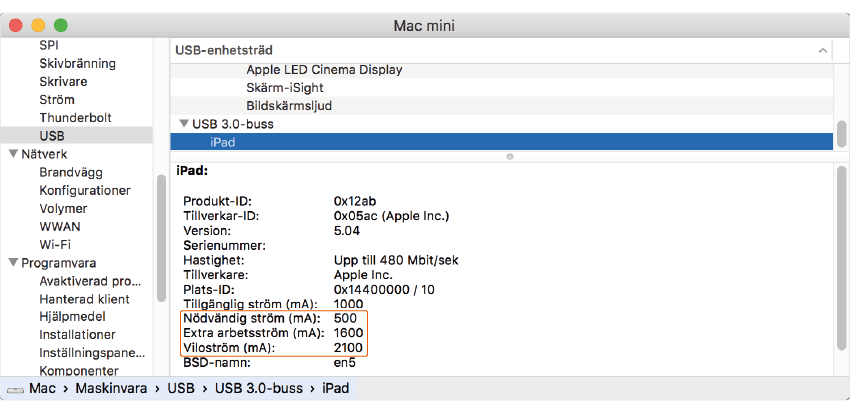This screenshot has width=850, height=412.
Task: Click USB 3.0-buss in the path bar
Action: [259, 388]
